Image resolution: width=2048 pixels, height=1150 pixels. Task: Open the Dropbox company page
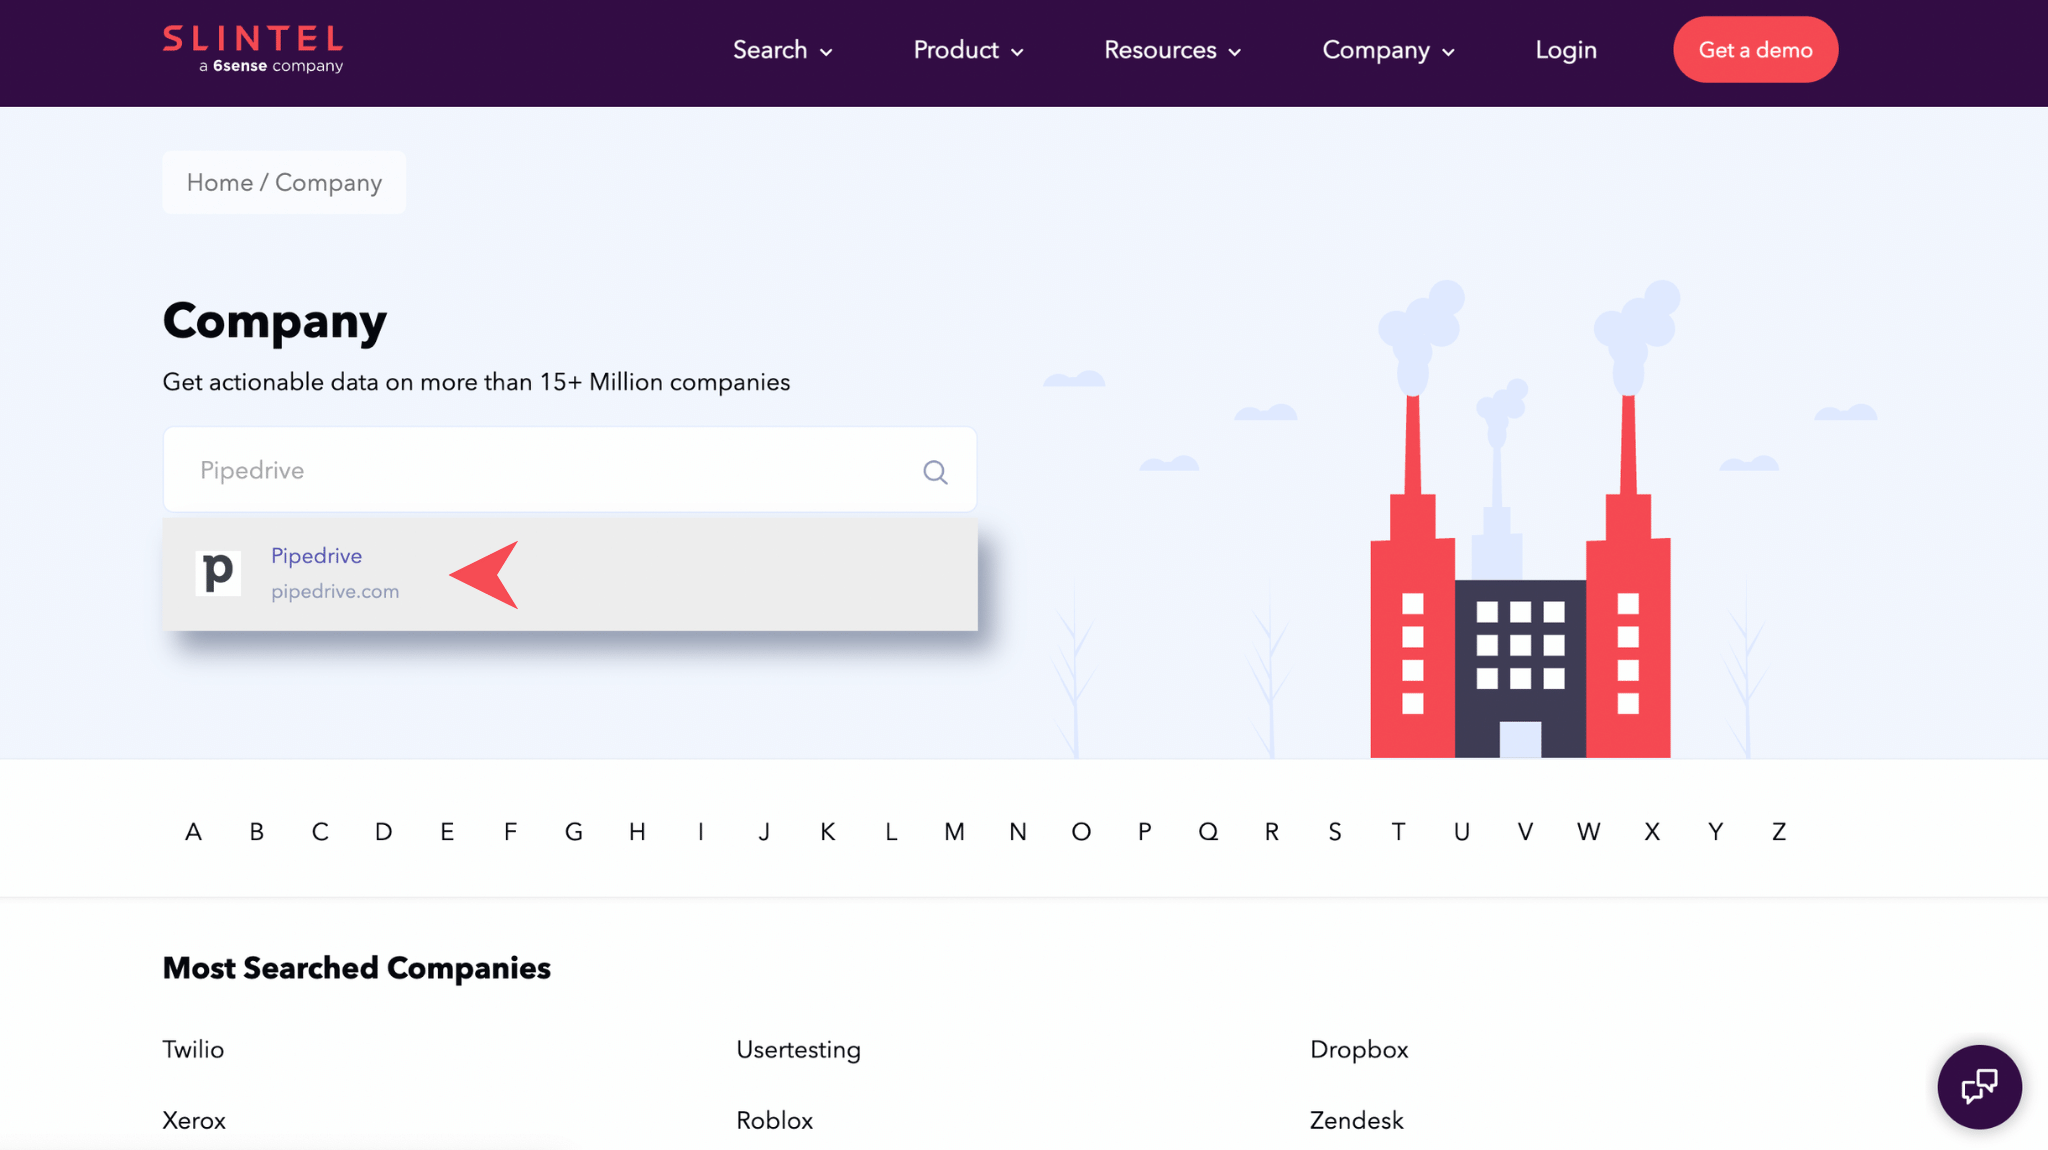(1359, 1050)
